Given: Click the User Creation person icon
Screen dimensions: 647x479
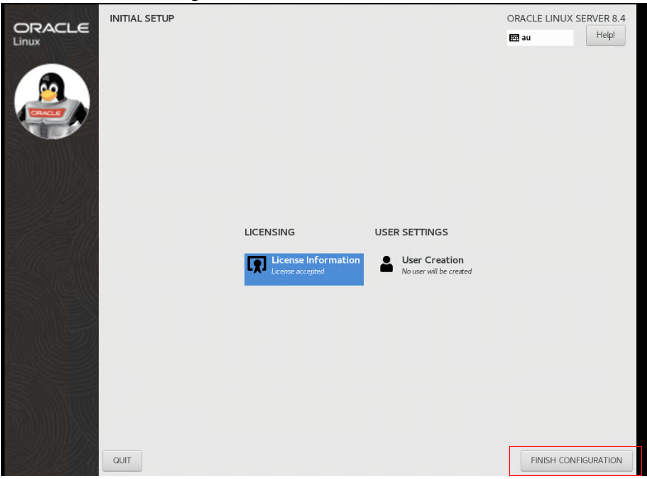Looking at the screenshot, I should [x=387, y=264].
